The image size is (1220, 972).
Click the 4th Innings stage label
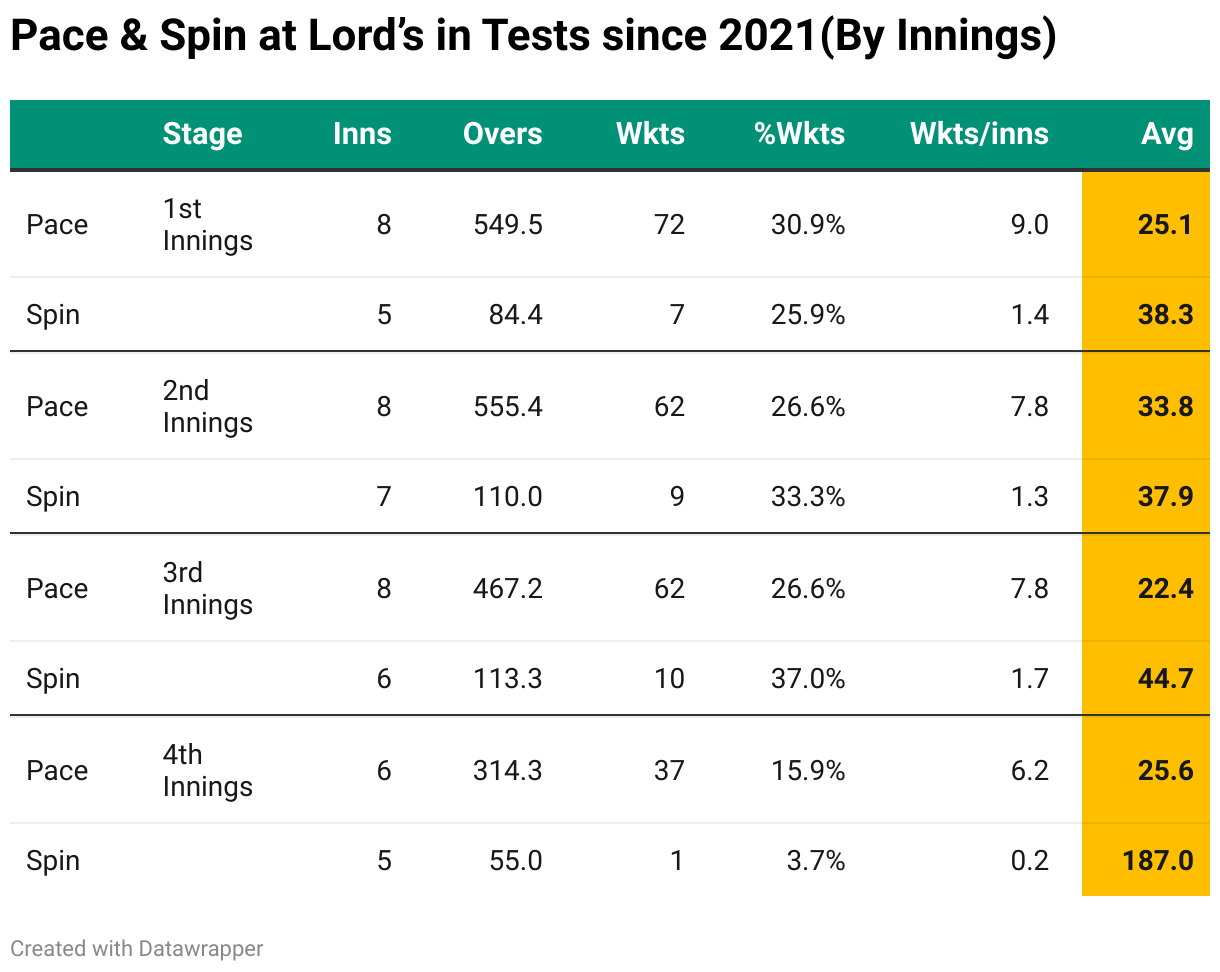tap(207, 770)
